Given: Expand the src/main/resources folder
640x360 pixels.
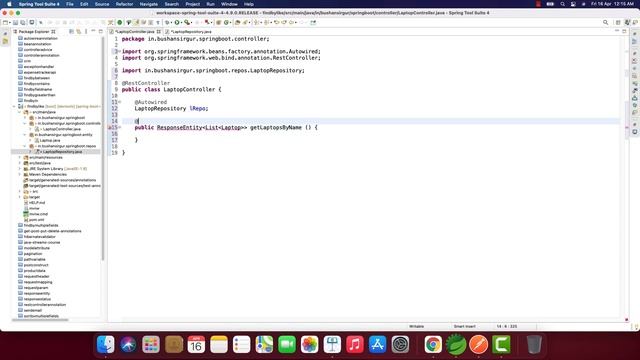Looking at the screenshot, I should (x=20, y=158).
